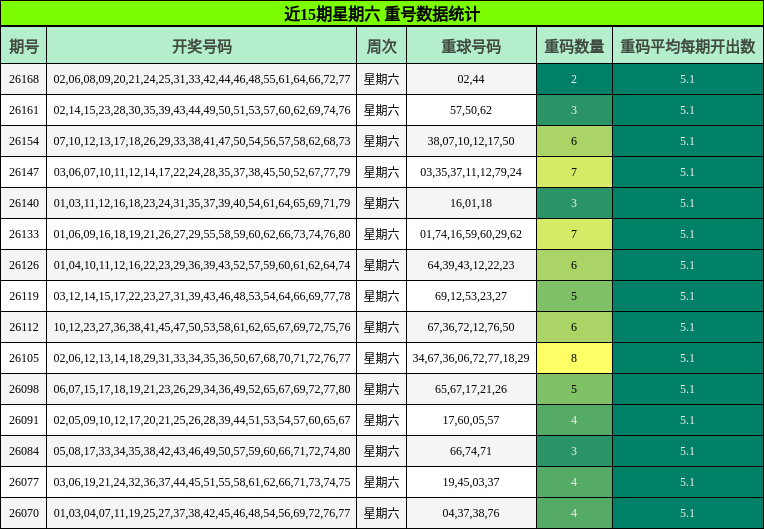The image size is (764, 529).
Task: Select issue number 26147
Action: [24, 172]
